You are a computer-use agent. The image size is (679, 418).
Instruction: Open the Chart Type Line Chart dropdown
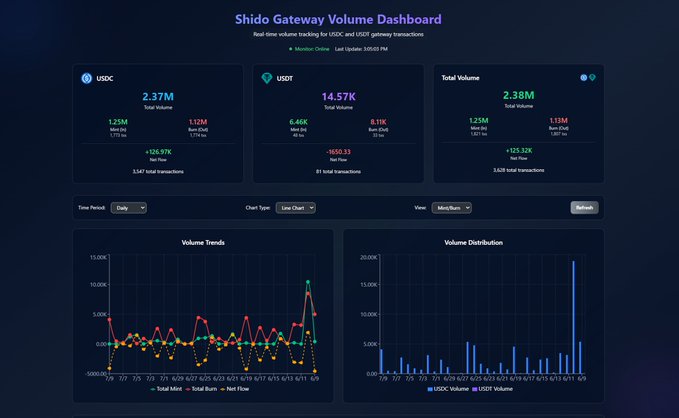(x=295, y=208)
